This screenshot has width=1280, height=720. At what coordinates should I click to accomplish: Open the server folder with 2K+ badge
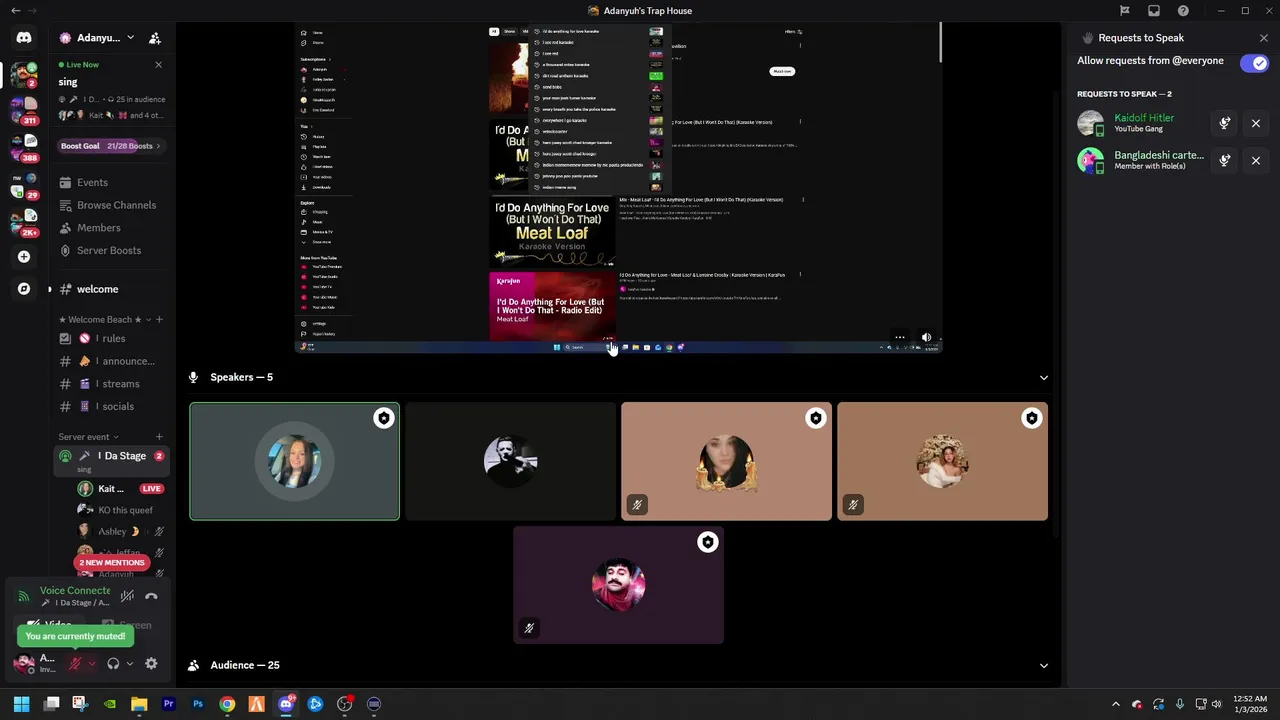[24, 221]
